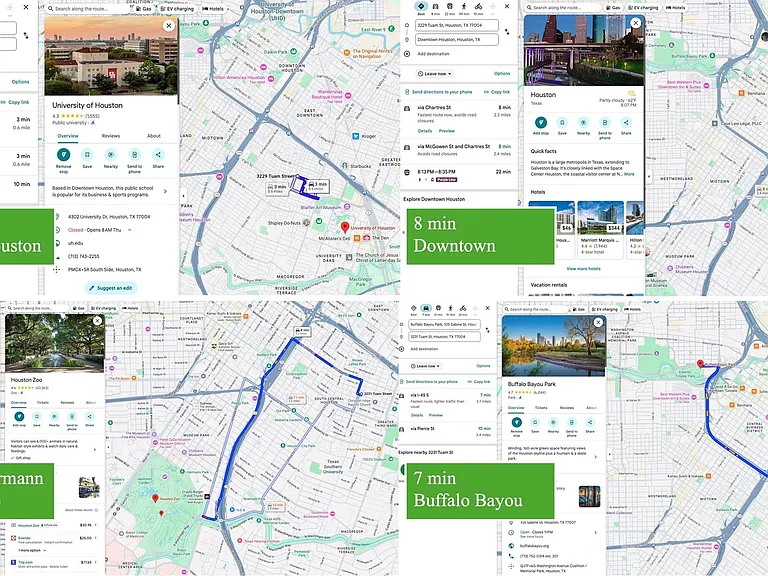Open Nearby for University of Houston
This screenshot has width=768, height=576.
click(x=111, y=155)
